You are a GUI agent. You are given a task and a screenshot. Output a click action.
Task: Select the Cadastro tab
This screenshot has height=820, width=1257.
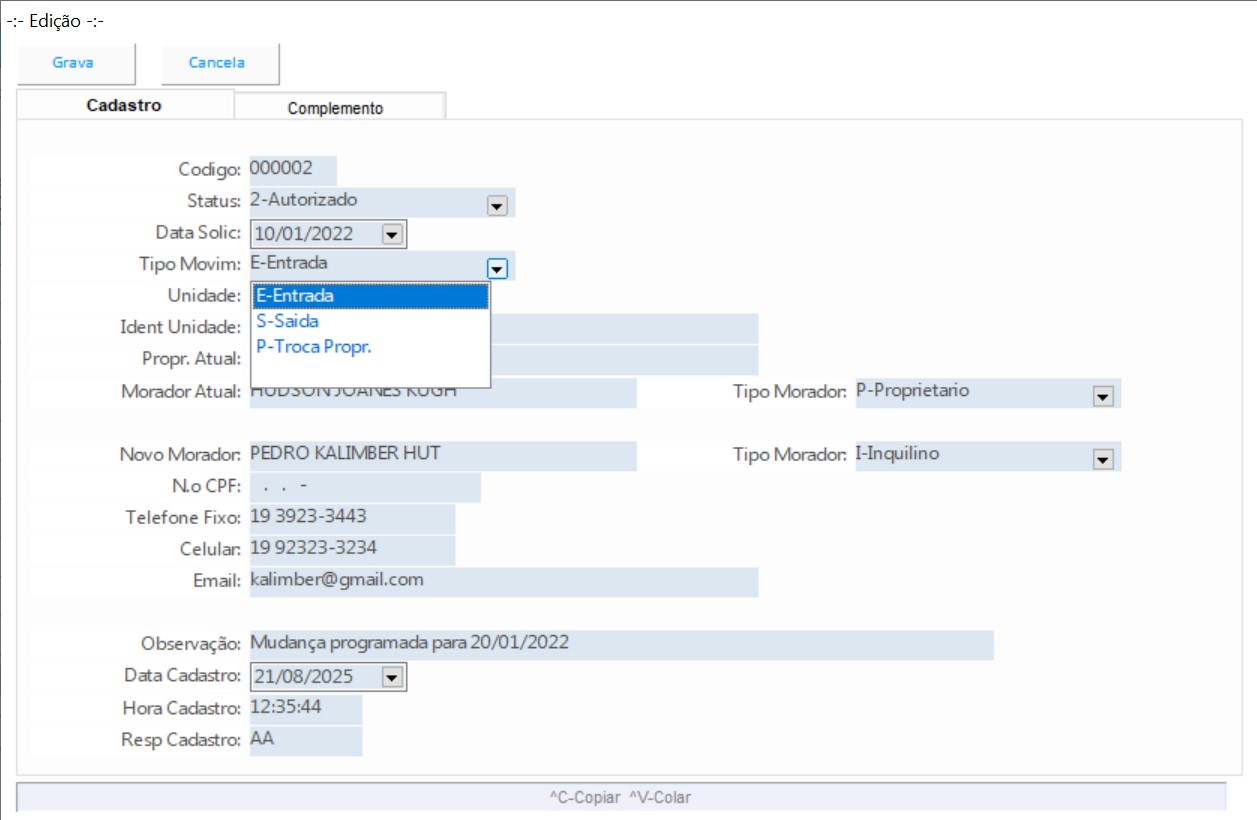coord(124,106)
